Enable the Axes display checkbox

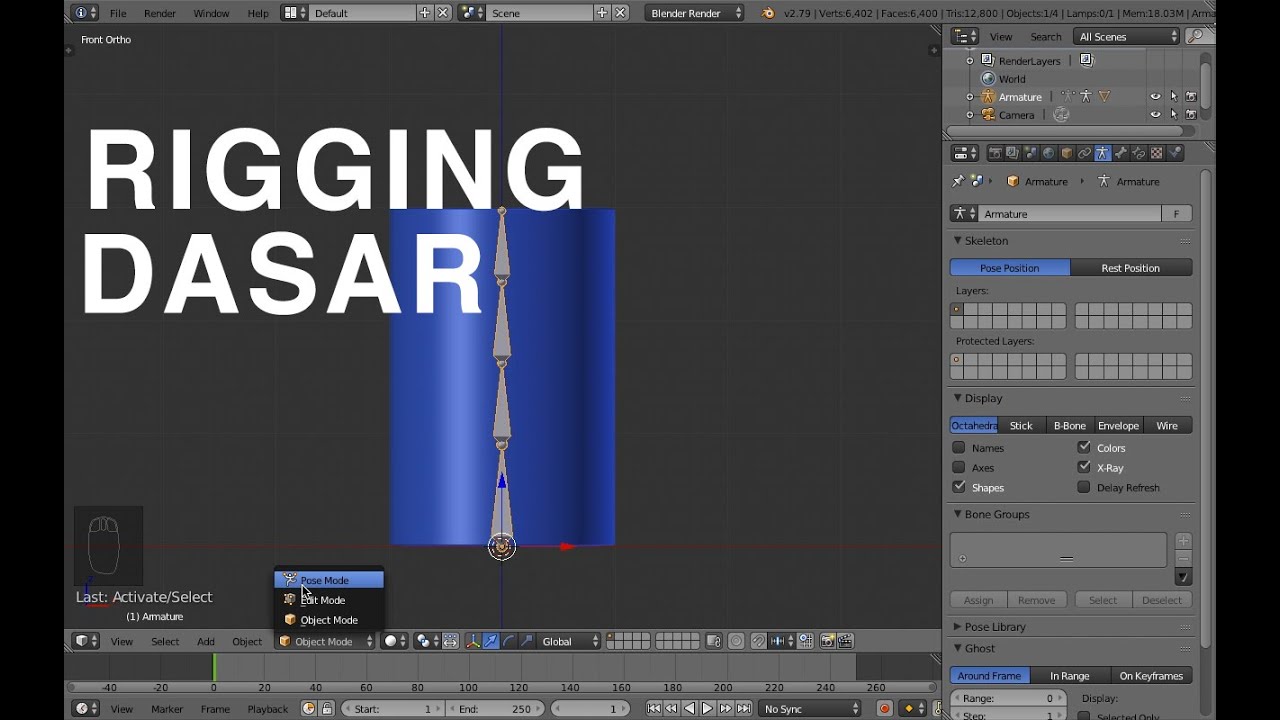(959, 467)
